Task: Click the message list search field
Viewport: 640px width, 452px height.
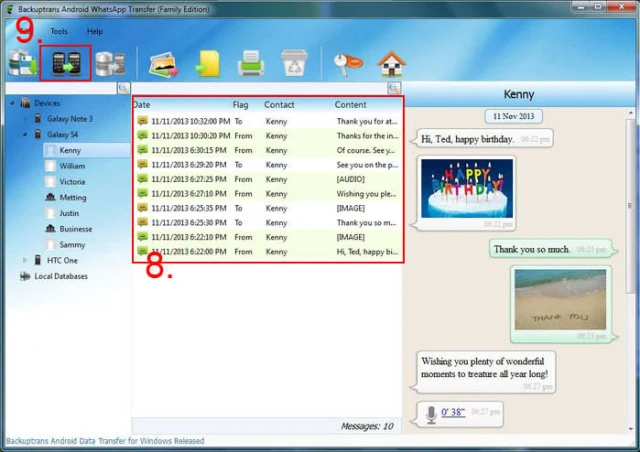Action: pos(260,88)
